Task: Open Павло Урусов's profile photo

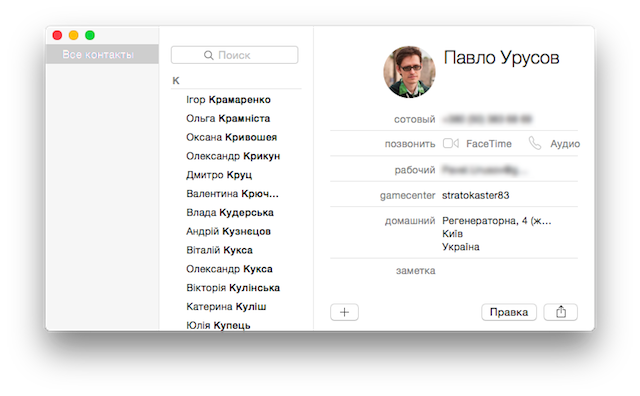Action: click(409, 72)
